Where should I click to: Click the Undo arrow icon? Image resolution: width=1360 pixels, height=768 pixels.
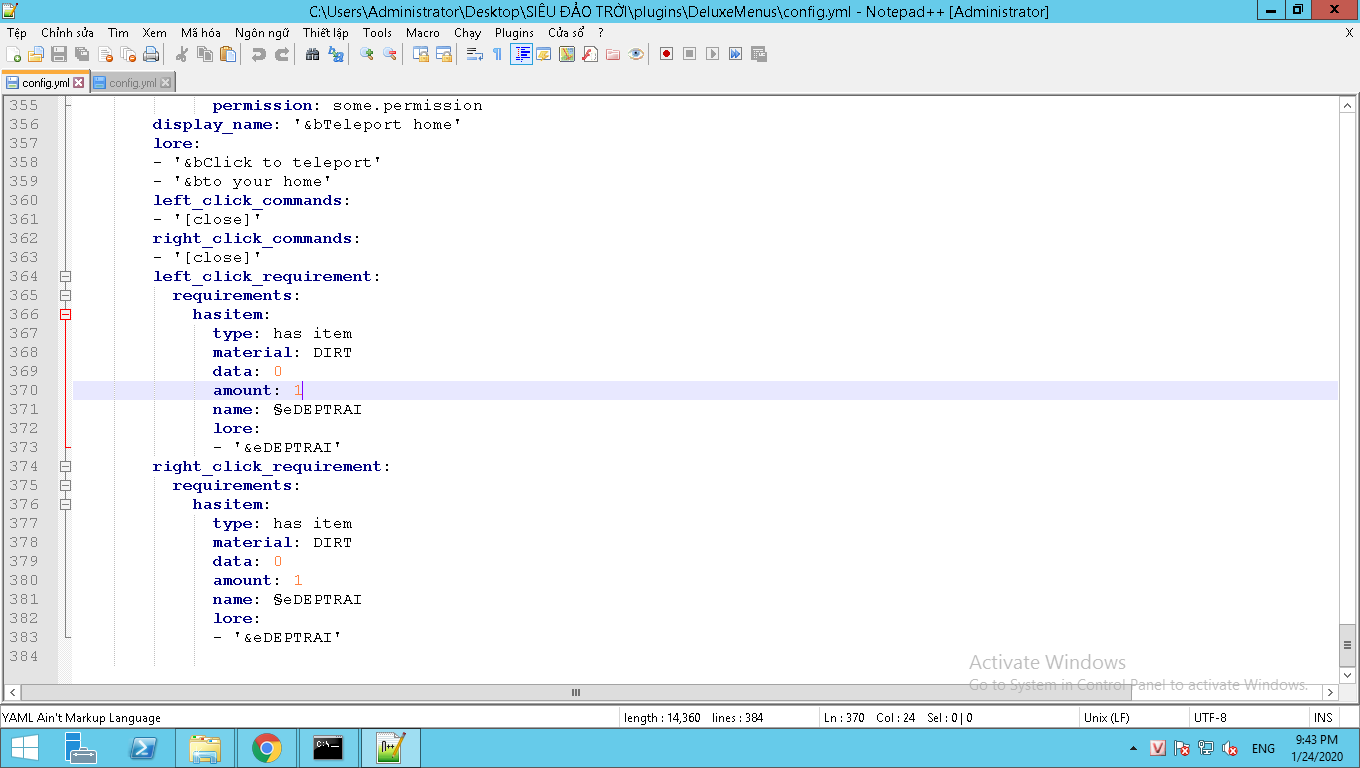[258, 54]
